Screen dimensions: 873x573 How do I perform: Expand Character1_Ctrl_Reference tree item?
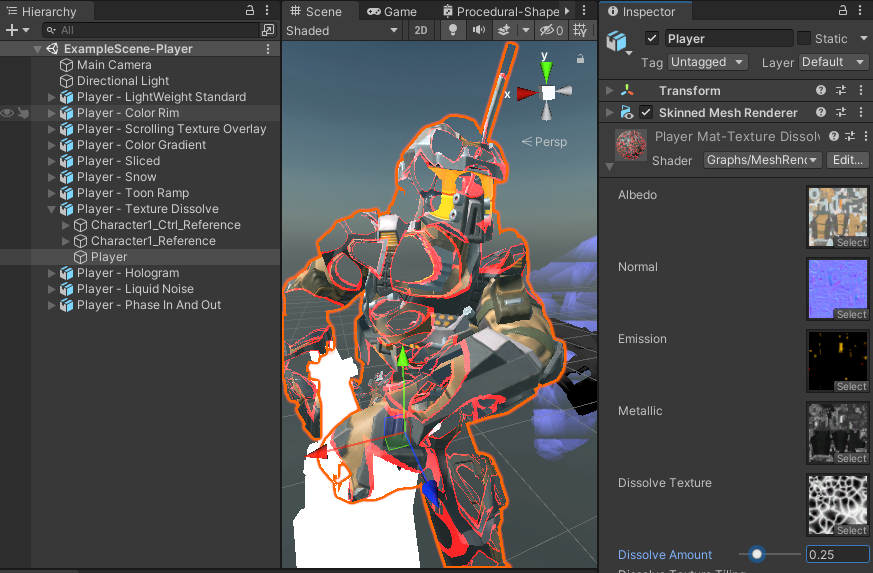(65, 226)
